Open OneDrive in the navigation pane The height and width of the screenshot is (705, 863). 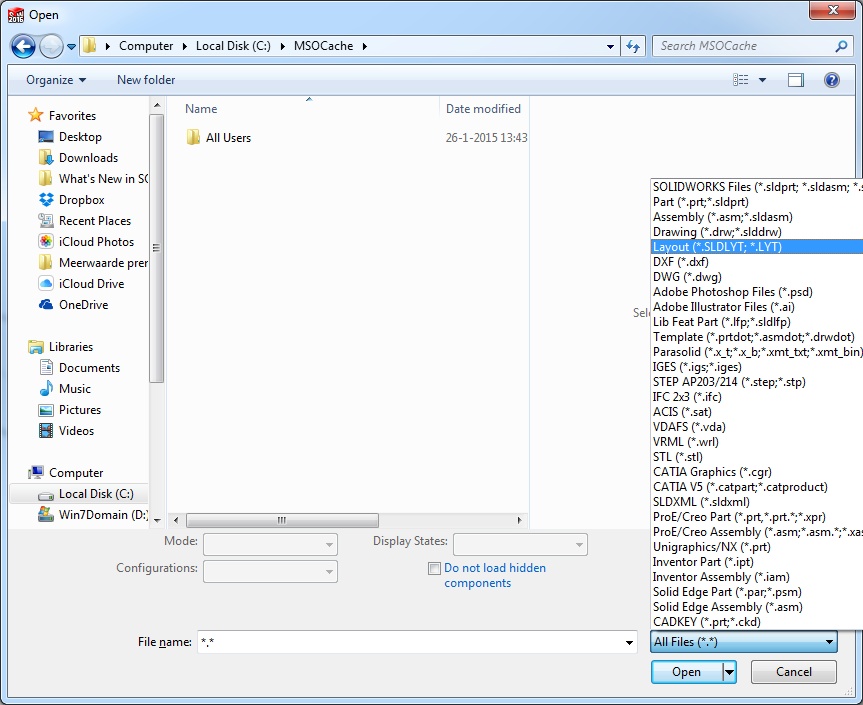click(x=73, y=304)
